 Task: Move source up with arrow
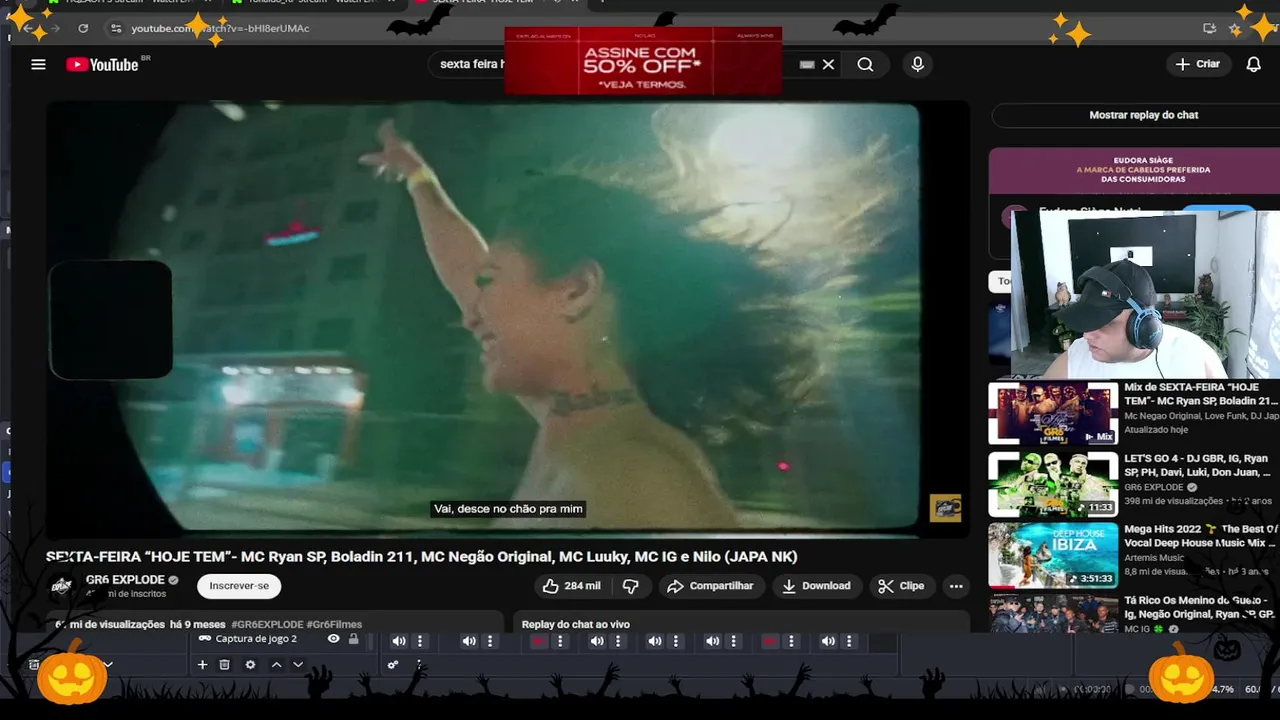tap(276, 664)
